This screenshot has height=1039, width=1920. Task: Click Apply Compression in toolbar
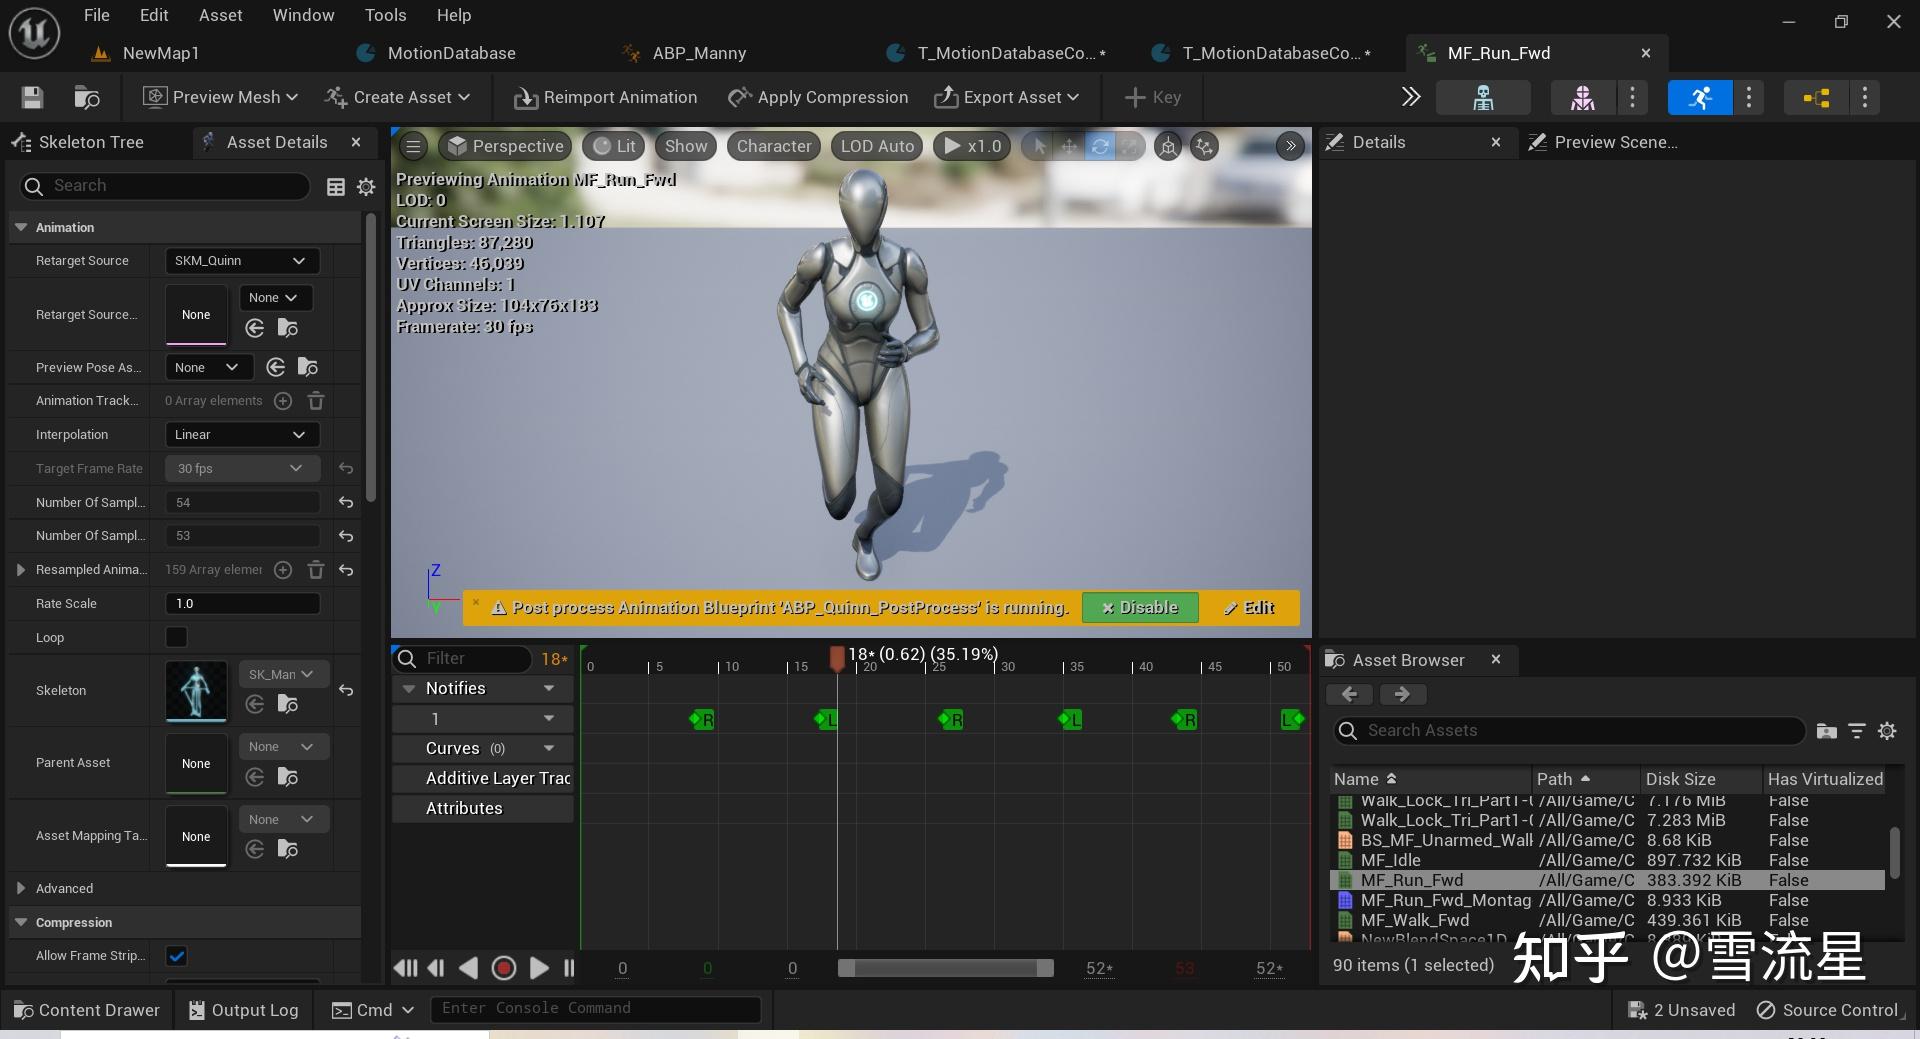point(818,97)
